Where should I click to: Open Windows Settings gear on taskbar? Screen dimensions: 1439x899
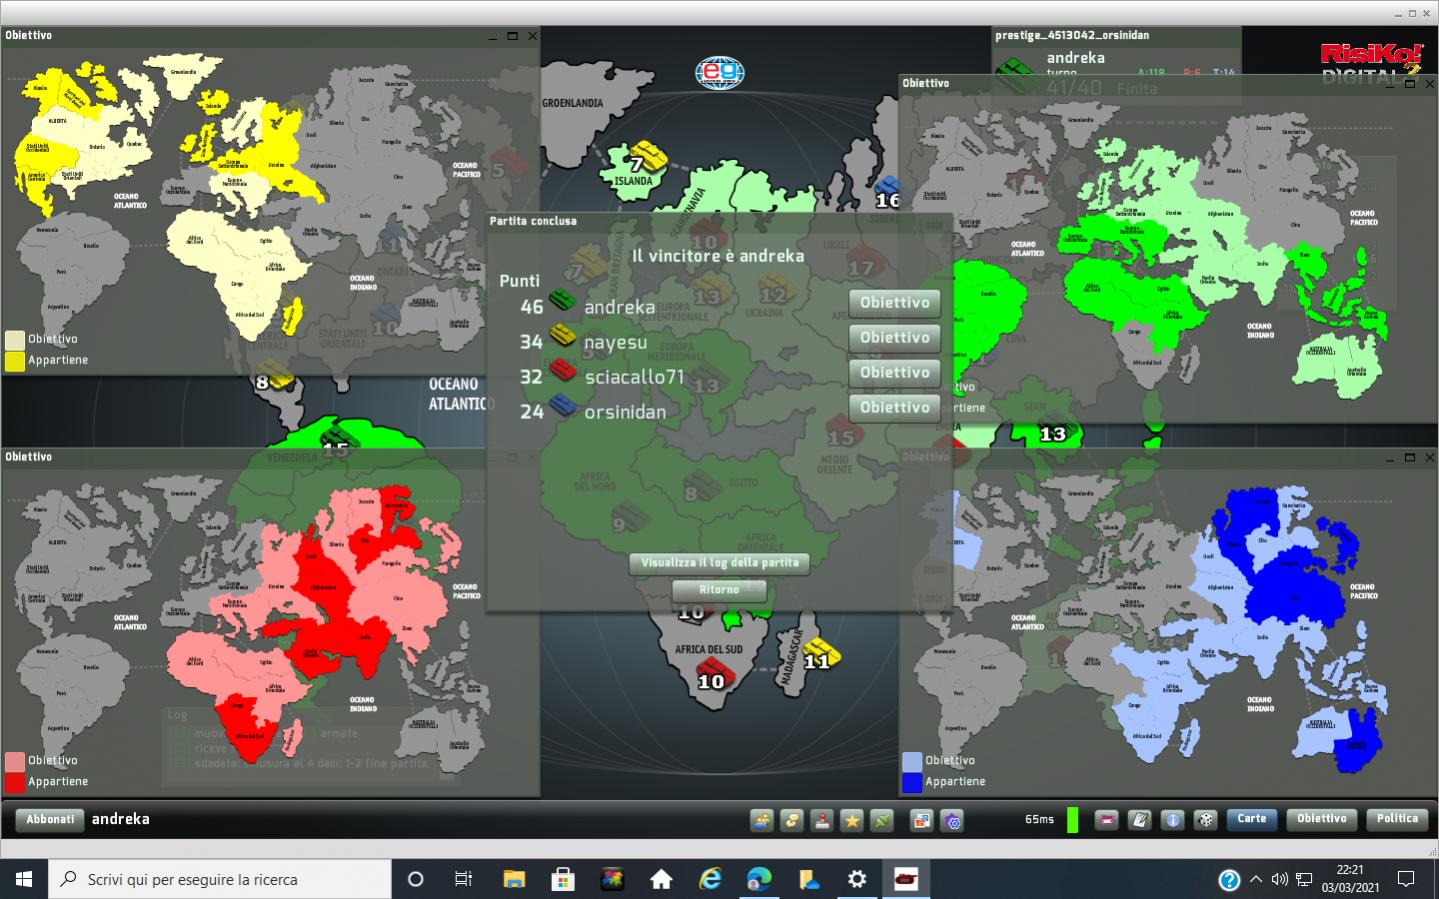click(x=857, y=879)
